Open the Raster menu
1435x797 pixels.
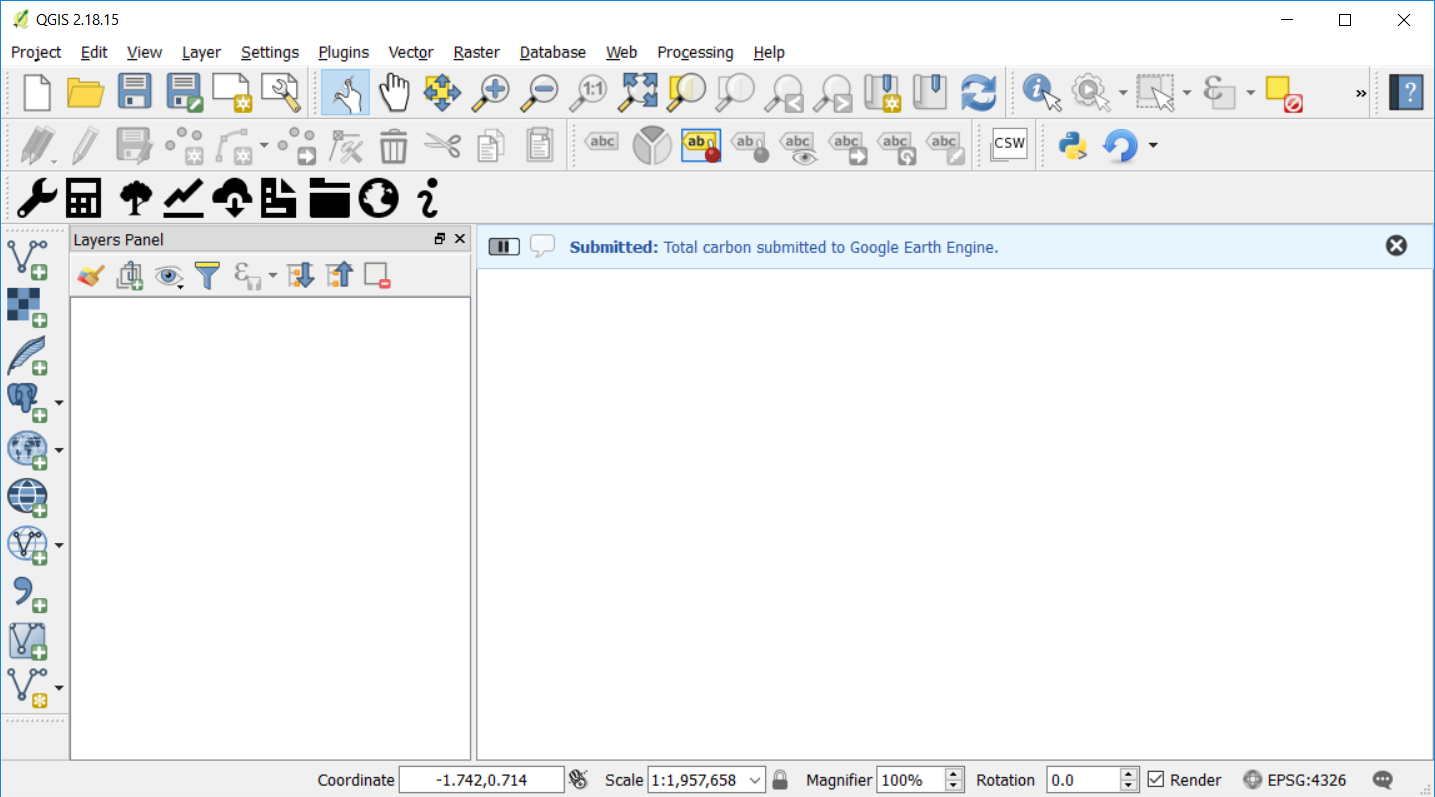pyautogui.click(x=476, y=52)
